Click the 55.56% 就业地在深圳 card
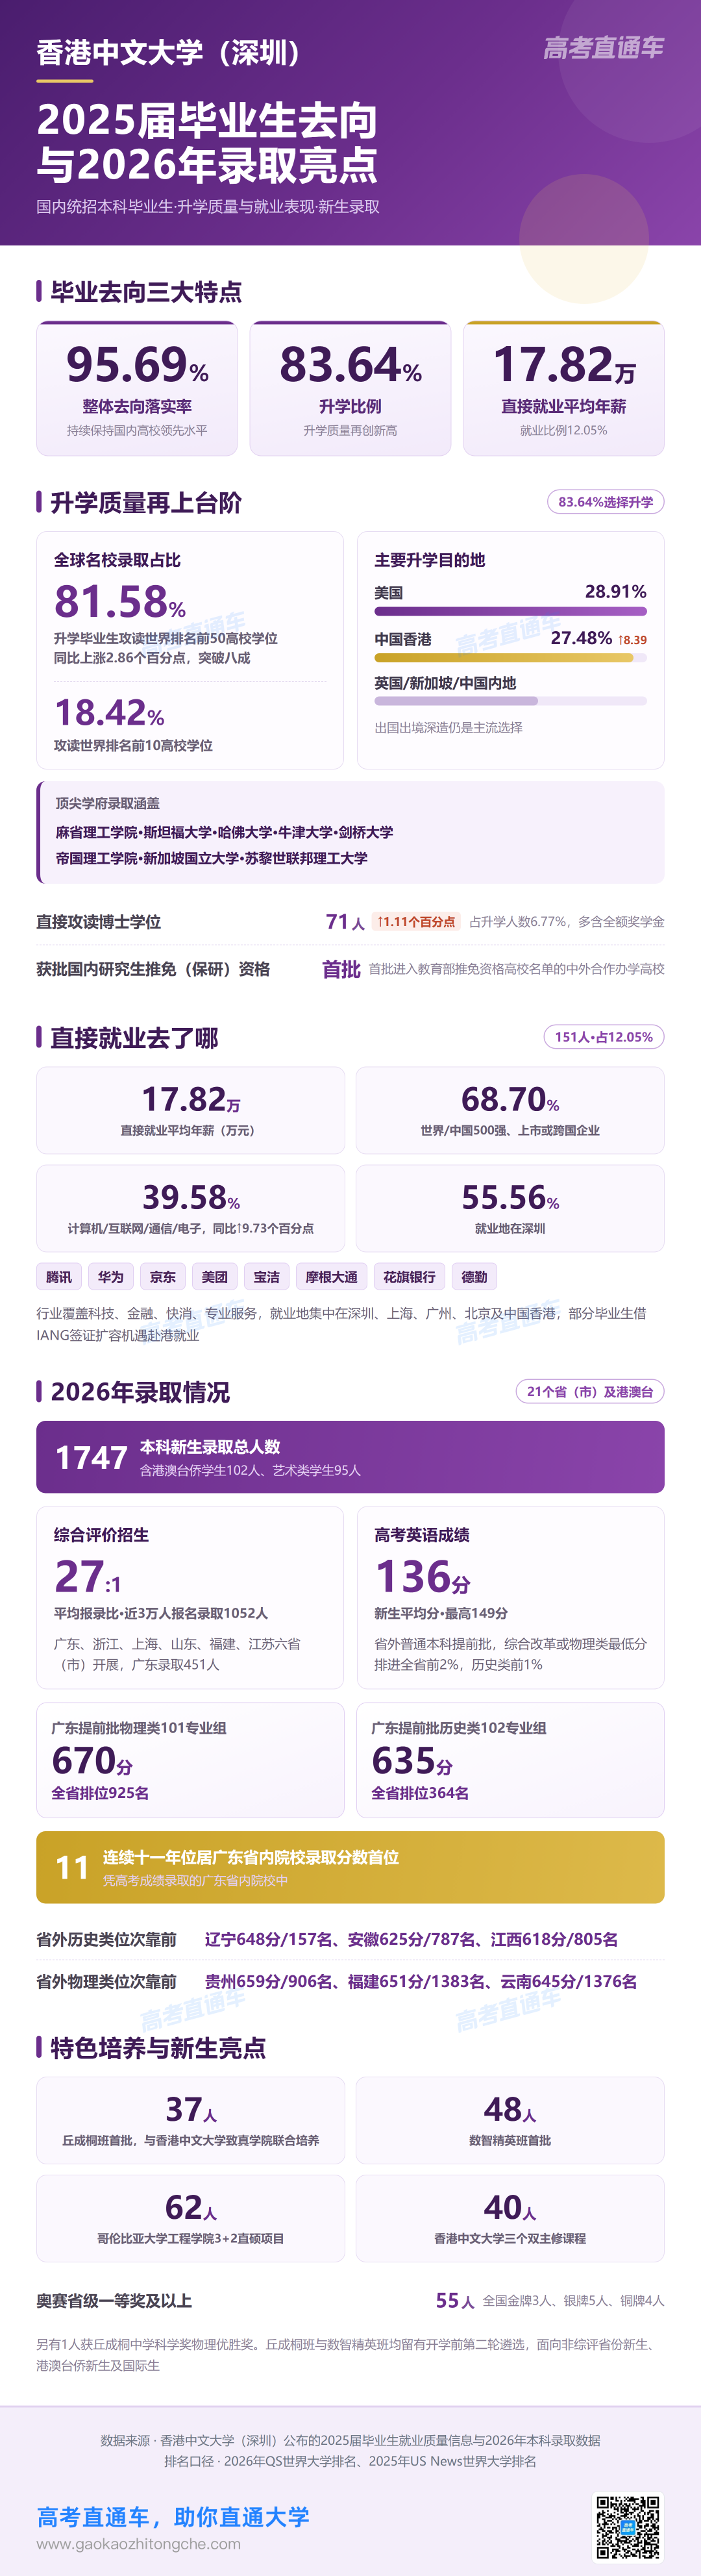The height and width of the screenshot is (2576, 701). click(510, 1208)
